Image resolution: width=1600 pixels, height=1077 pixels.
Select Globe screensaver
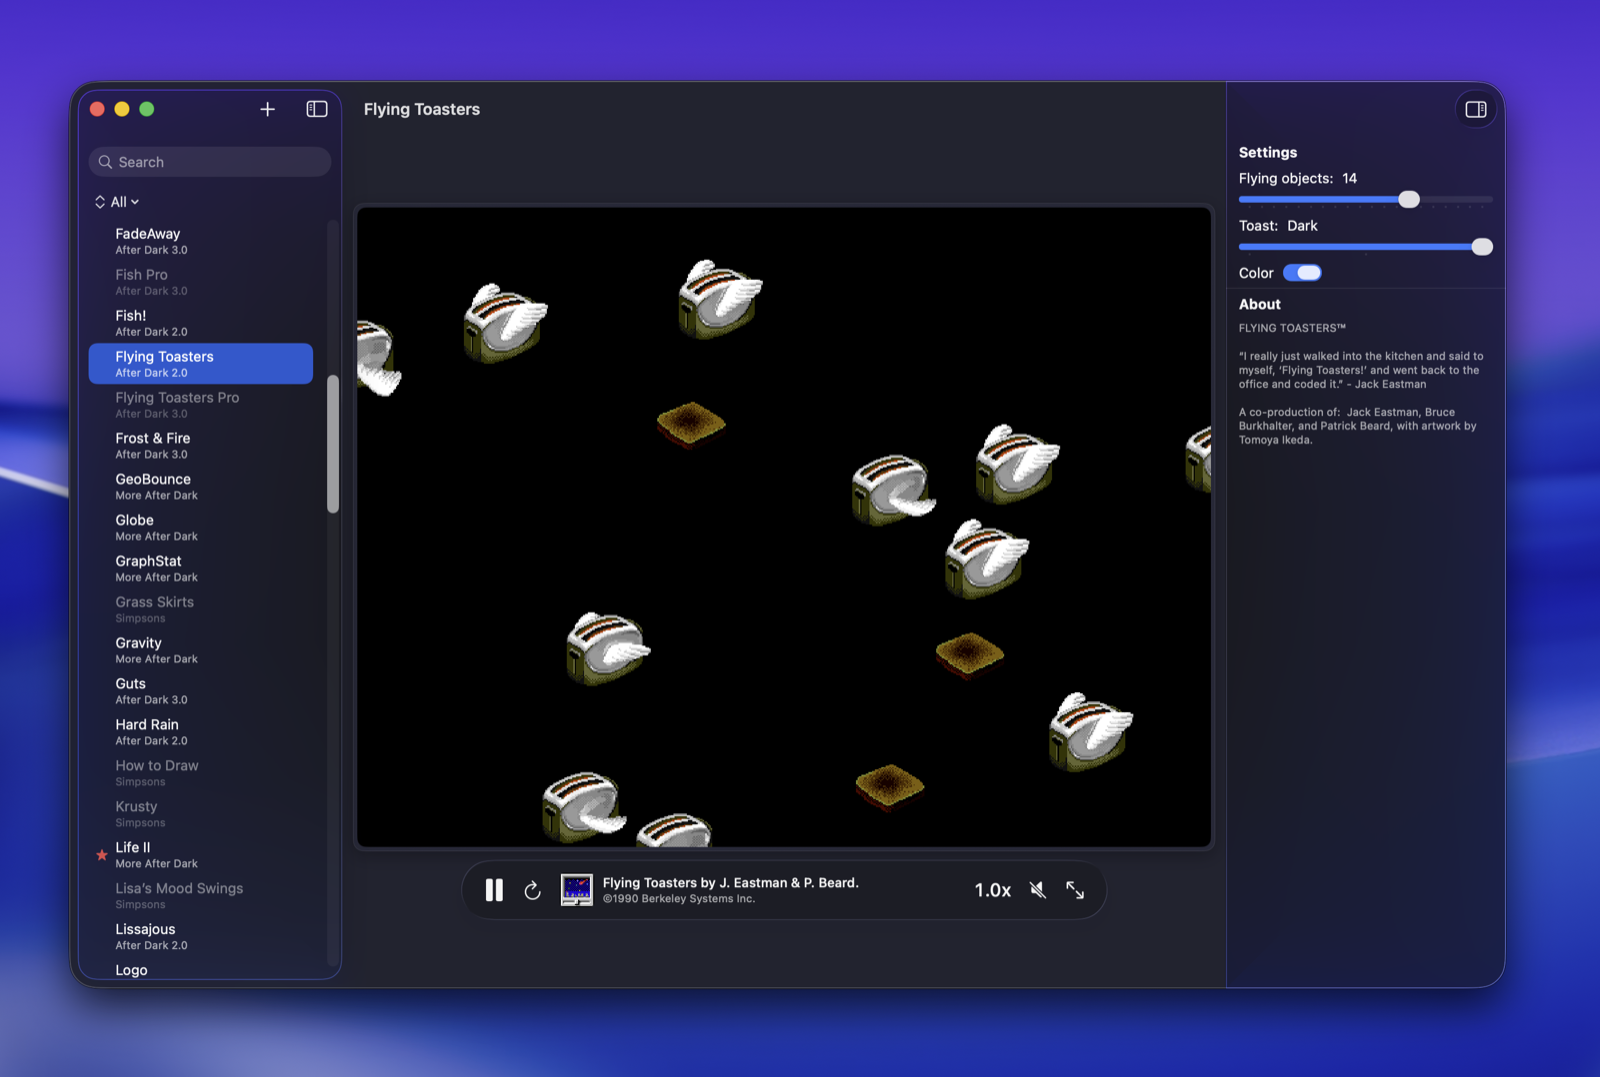(201, 528)
